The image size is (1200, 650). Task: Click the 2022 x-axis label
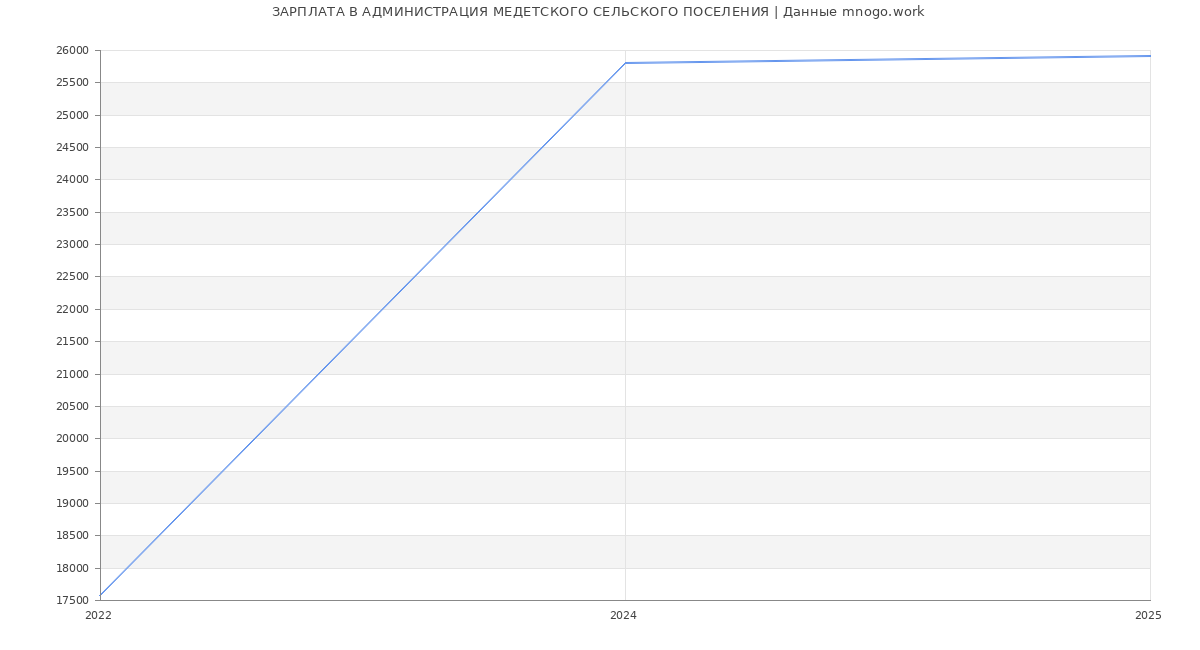click(99, 615)
